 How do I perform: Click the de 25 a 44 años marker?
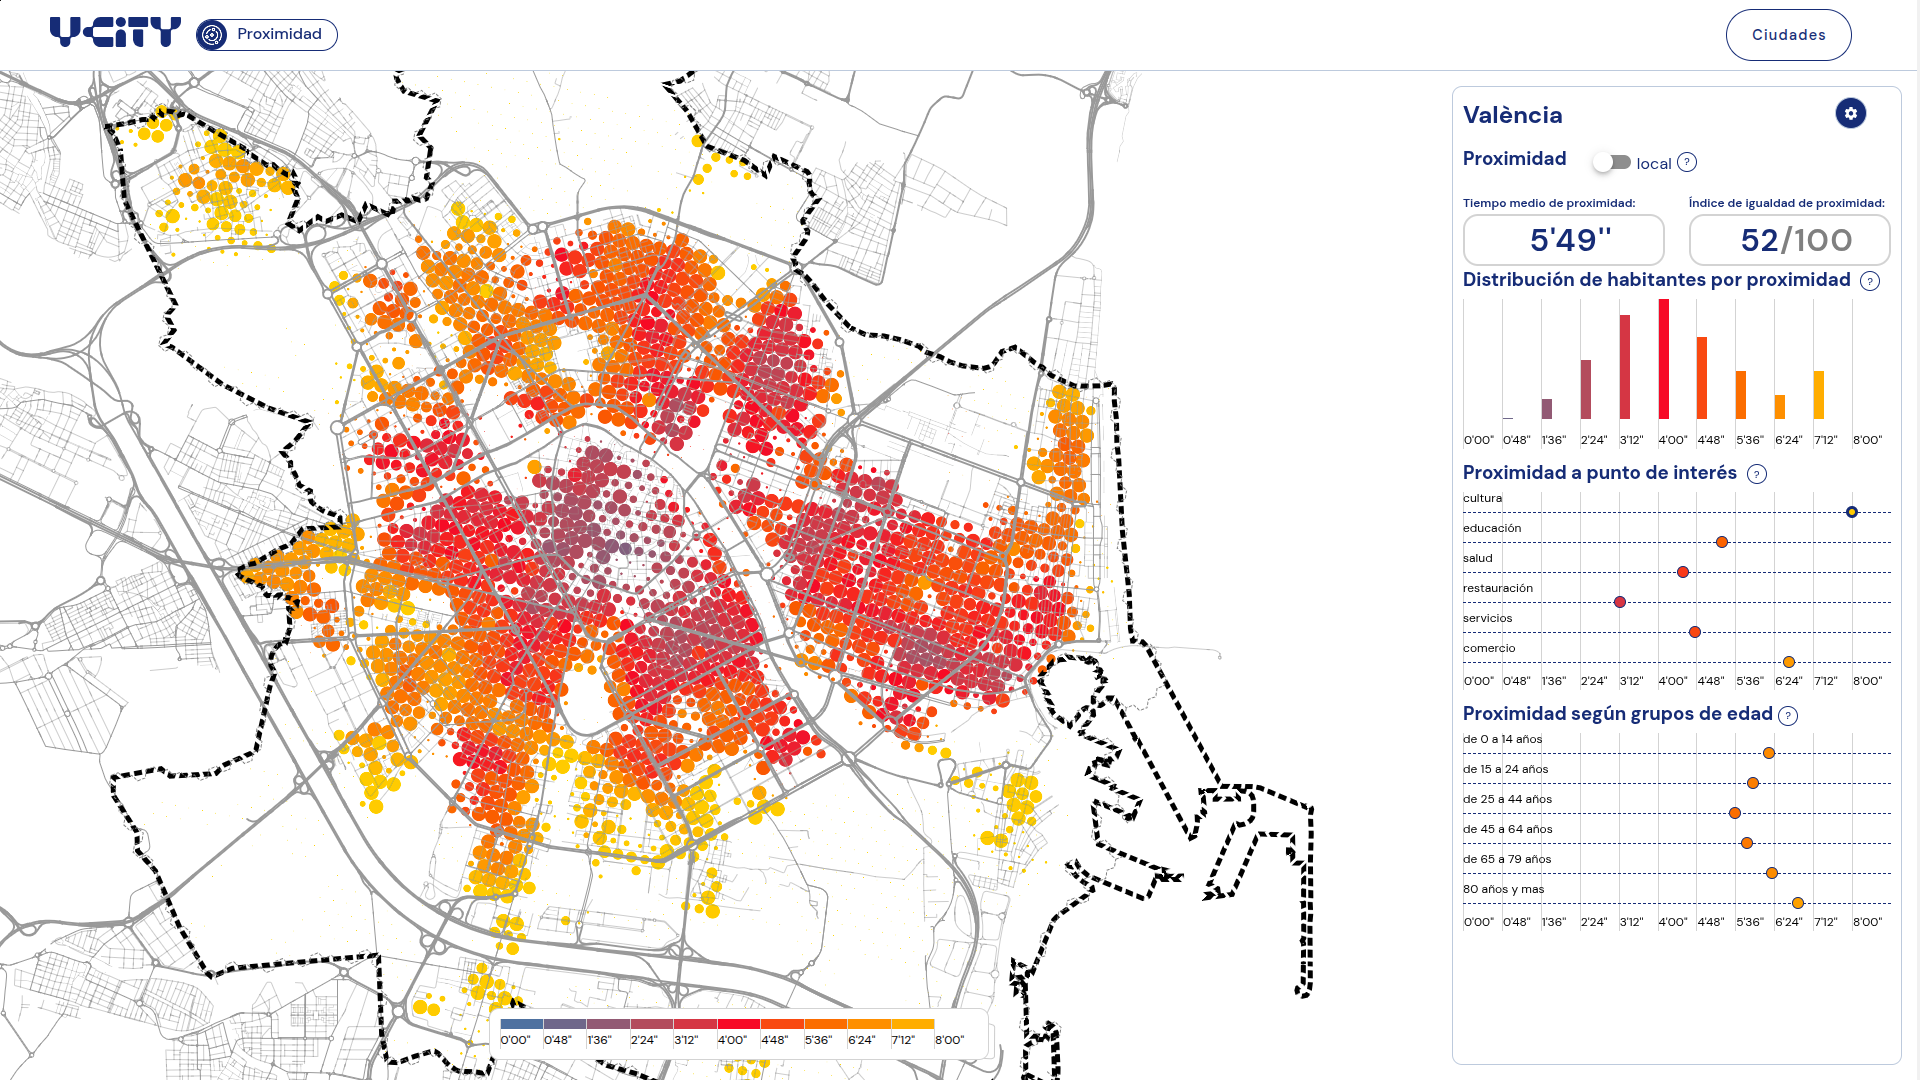[1735, 813]
